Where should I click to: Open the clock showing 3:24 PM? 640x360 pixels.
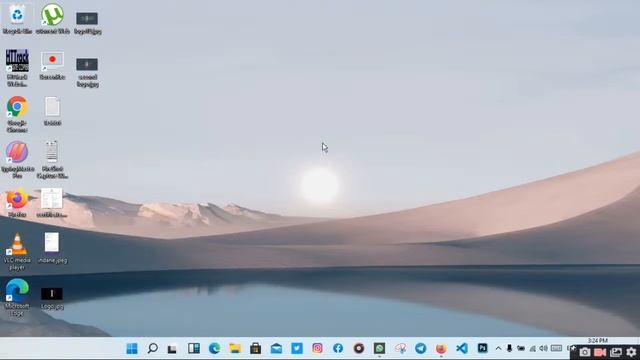(x=598, y=340)
